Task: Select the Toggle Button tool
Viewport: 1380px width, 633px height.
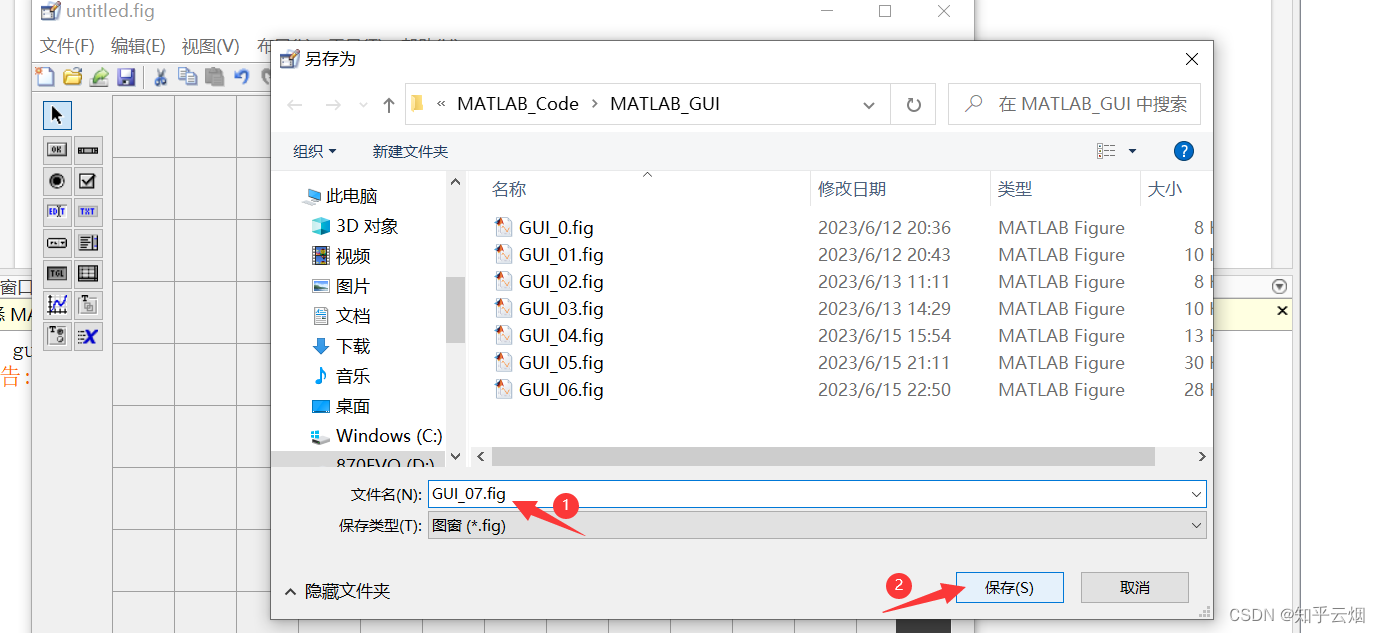Action: [x=57, y=273]
